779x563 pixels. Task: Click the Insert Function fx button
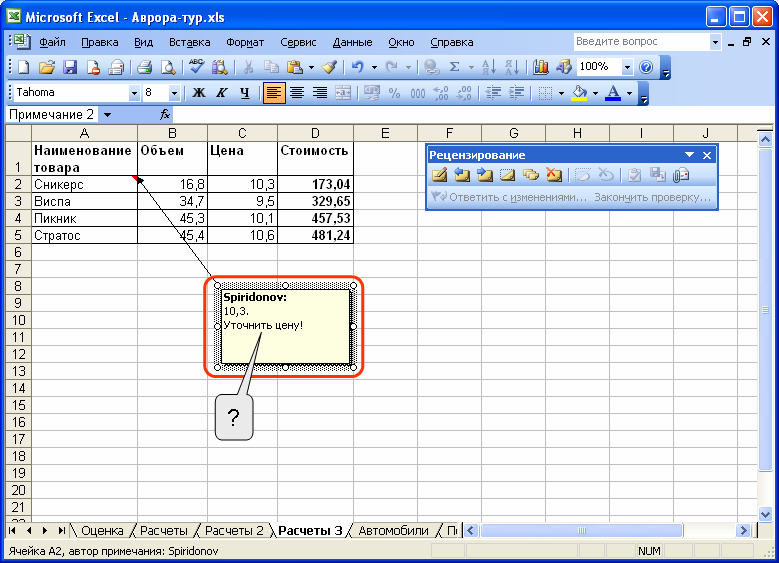(165, 115)
